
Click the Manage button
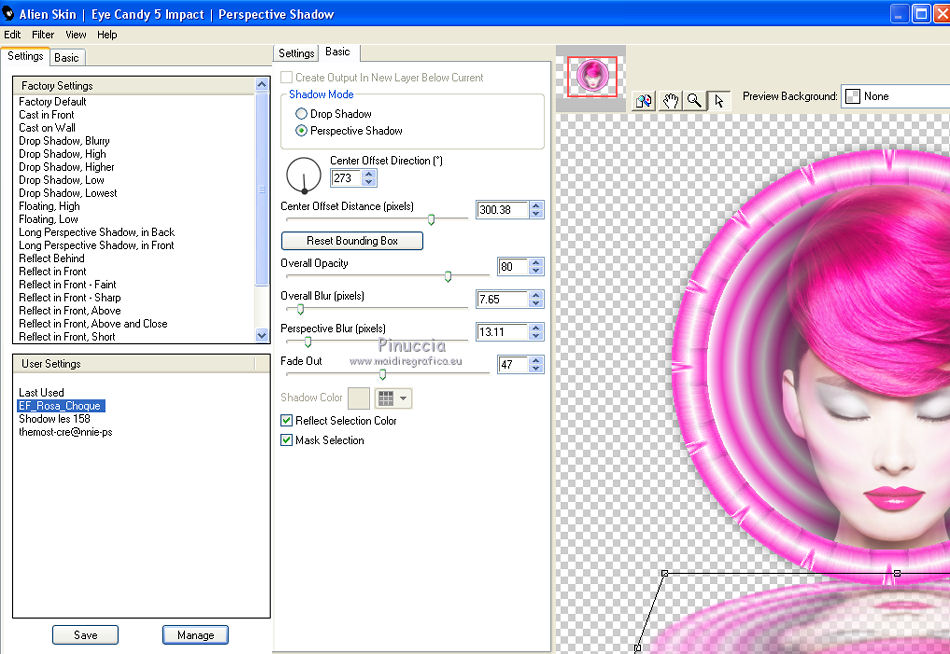(196, 635)
